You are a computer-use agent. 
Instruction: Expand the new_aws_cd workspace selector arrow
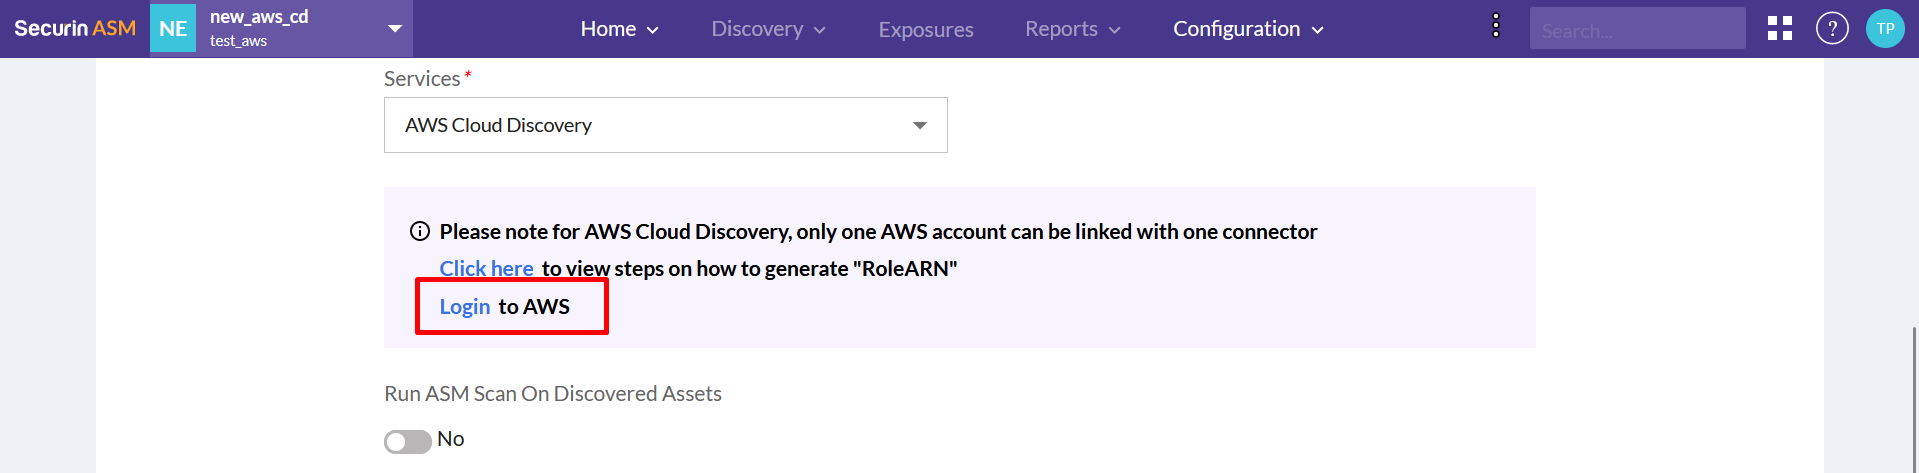(x=395, y=28)
